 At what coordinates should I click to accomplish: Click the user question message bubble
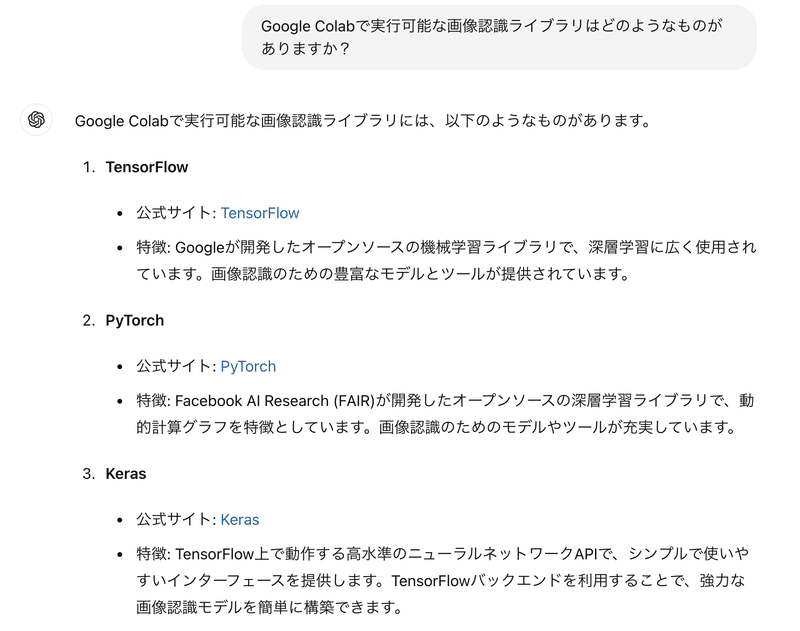click(x=499, y=37)
